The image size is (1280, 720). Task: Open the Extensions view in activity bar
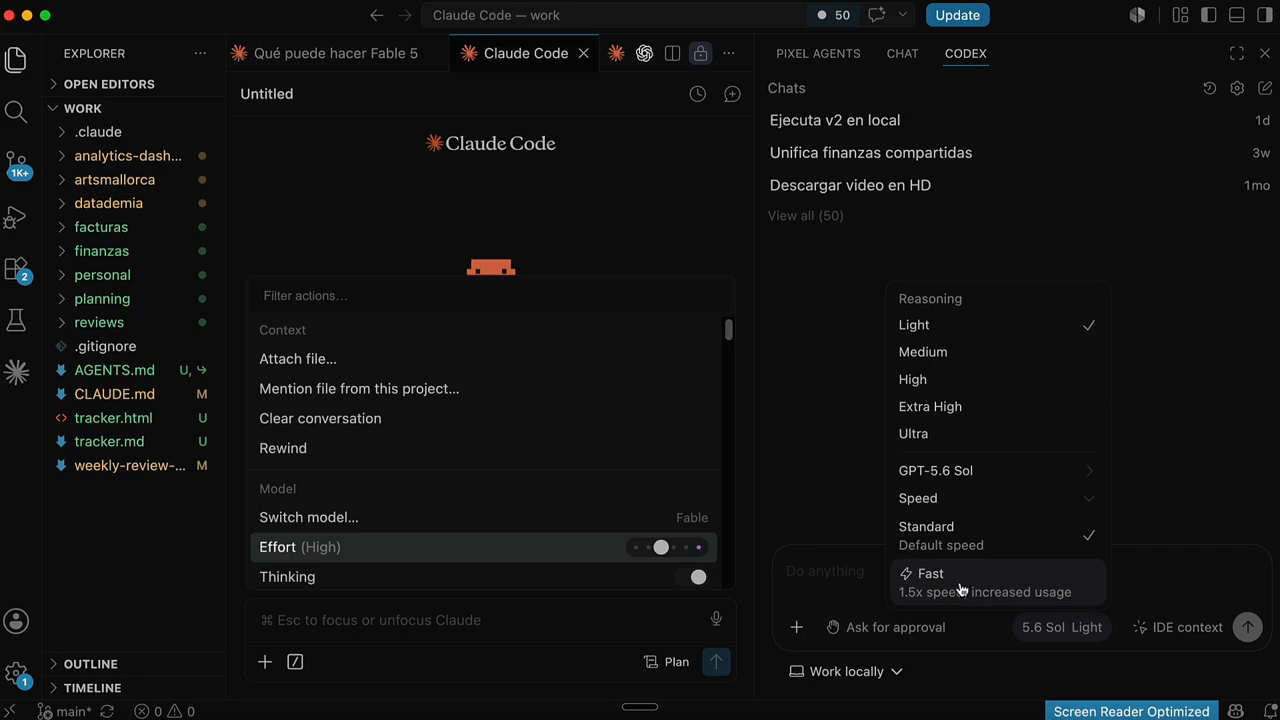(x=17, y=269)
